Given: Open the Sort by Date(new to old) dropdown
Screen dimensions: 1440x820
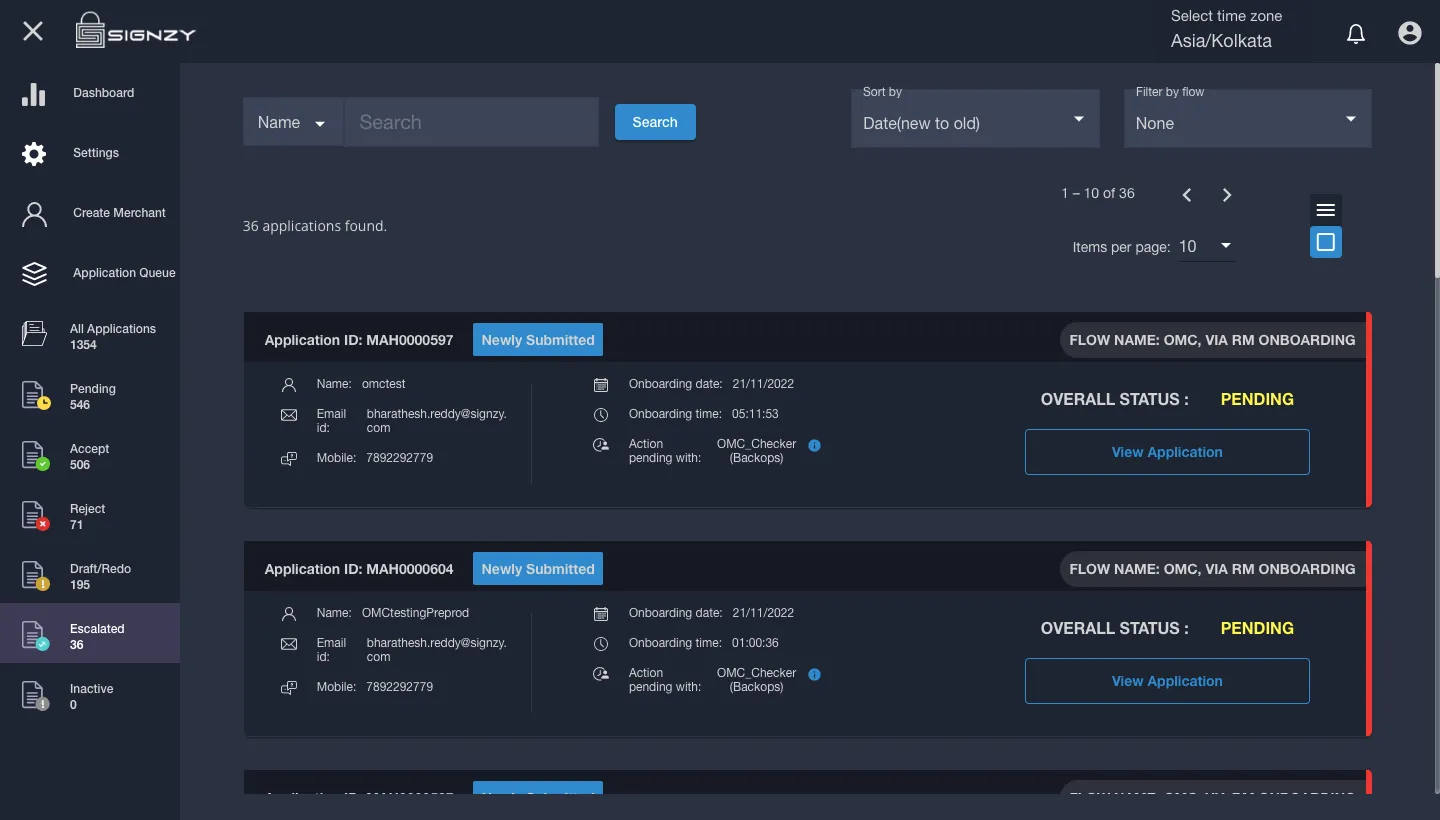Looking at the screenshot, I should click(975, 118).
